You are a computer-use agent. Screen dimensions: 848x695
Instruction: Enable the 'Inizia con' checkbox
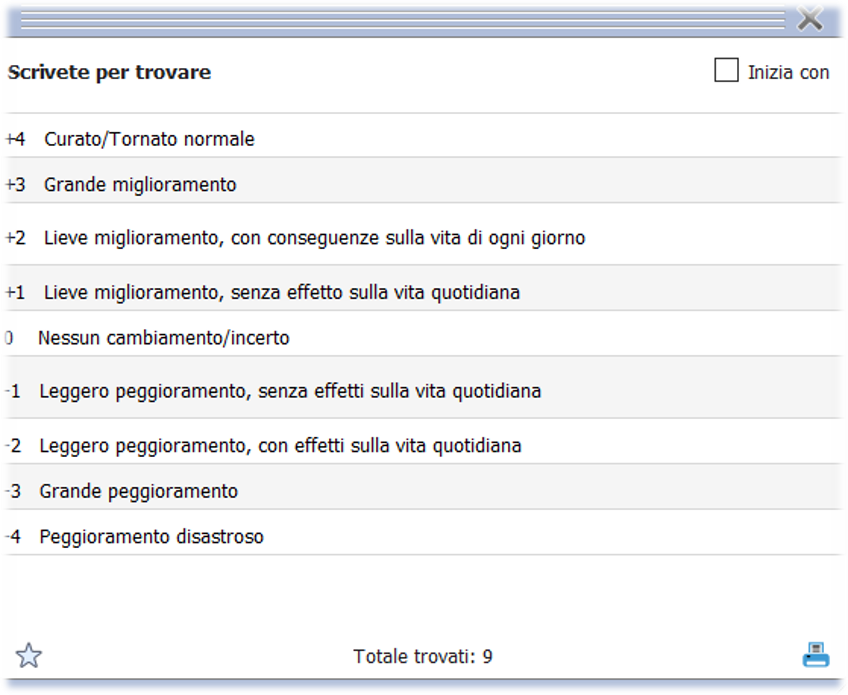tap(727, 71)
